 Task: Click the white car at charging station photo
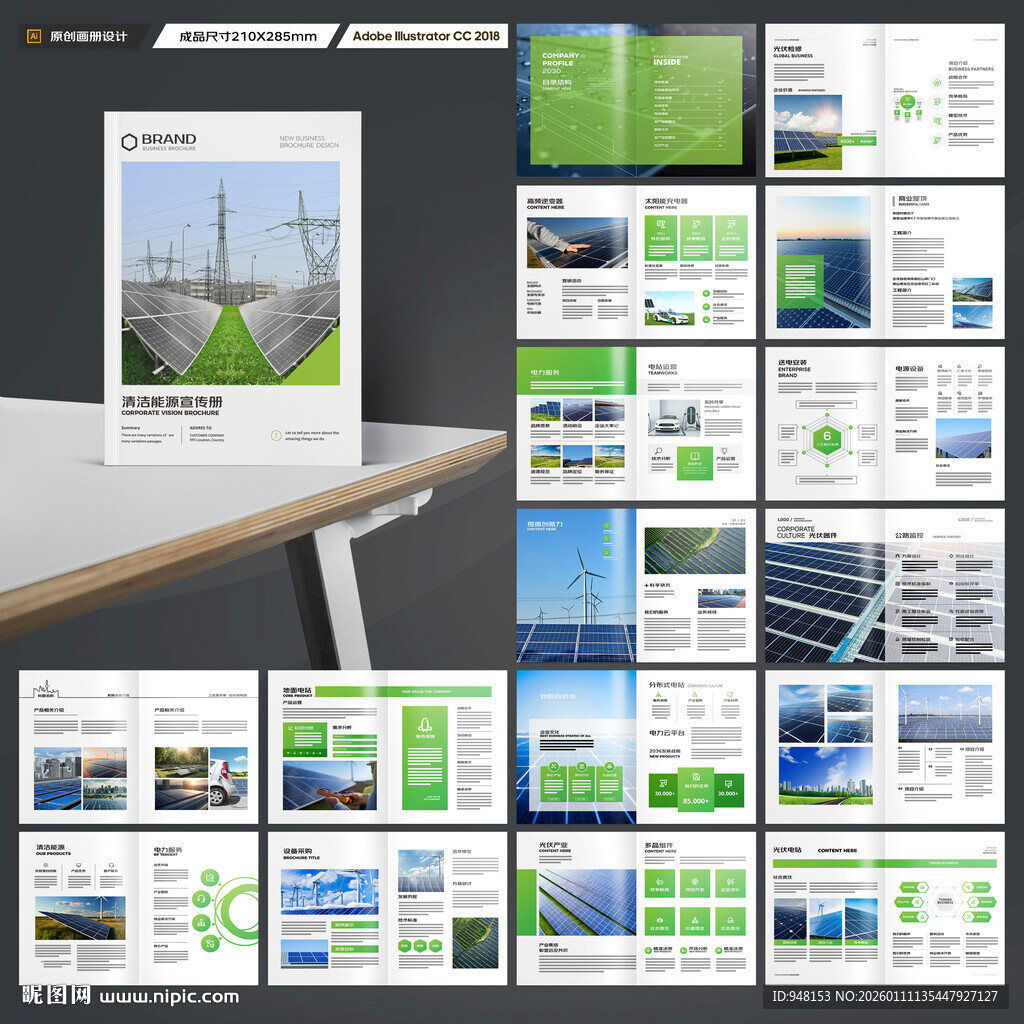pos(674,418)
